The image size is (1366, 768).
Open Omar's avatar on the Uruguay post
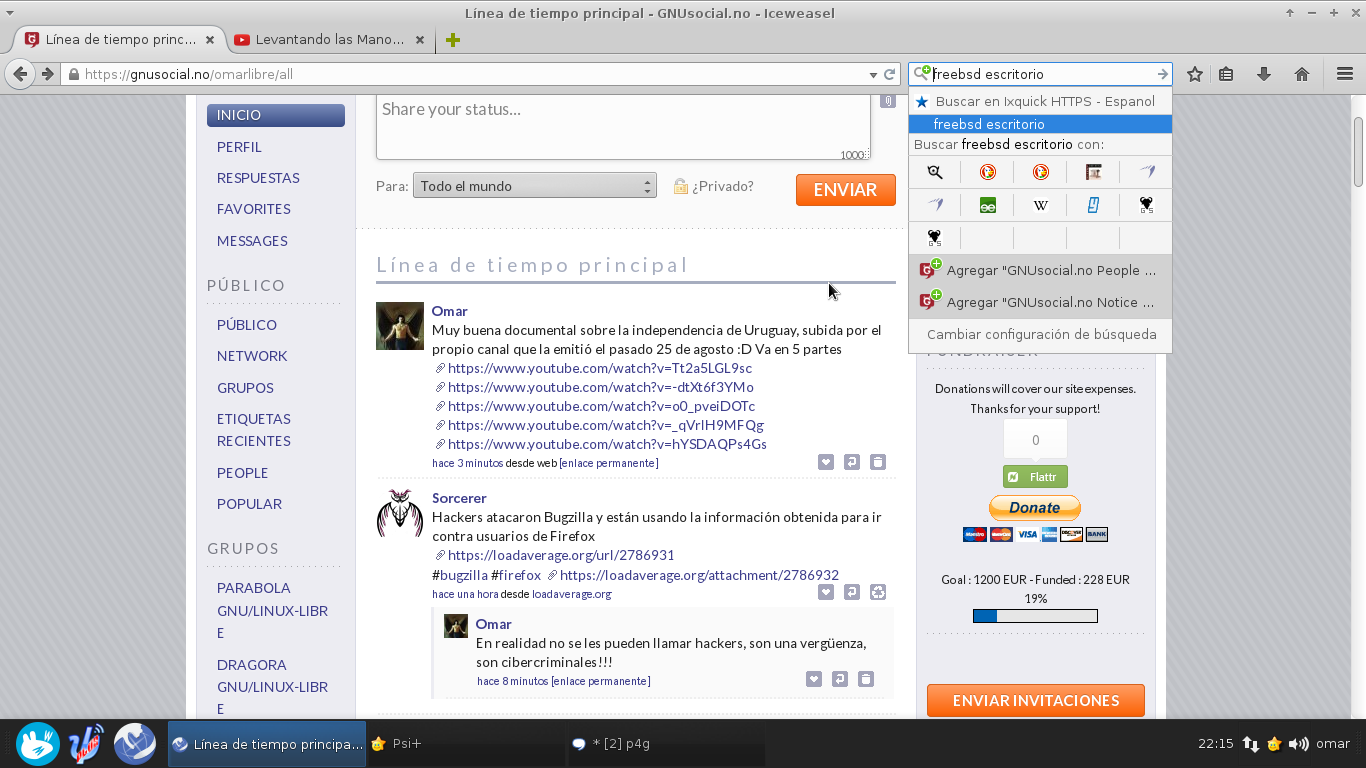[x=400, y=326]
